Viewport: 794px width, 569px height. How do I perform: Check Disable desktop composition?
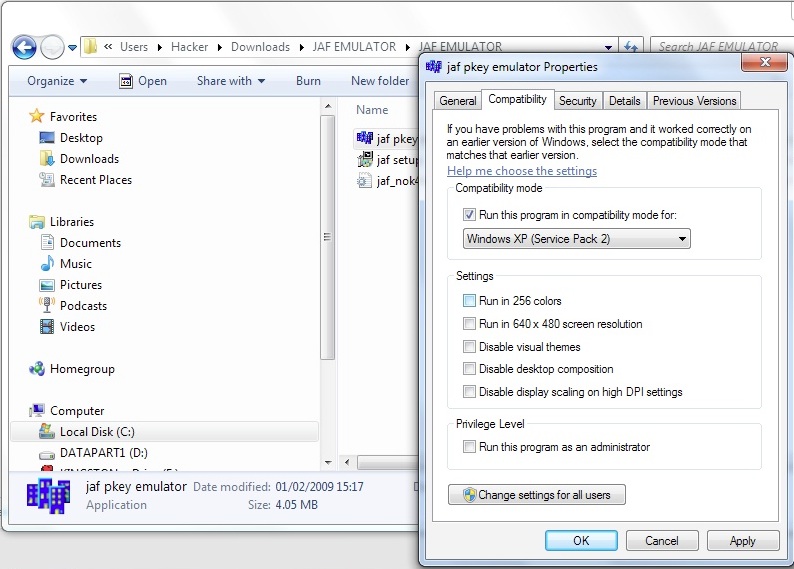pyautogui.click(x=469, y=369)
